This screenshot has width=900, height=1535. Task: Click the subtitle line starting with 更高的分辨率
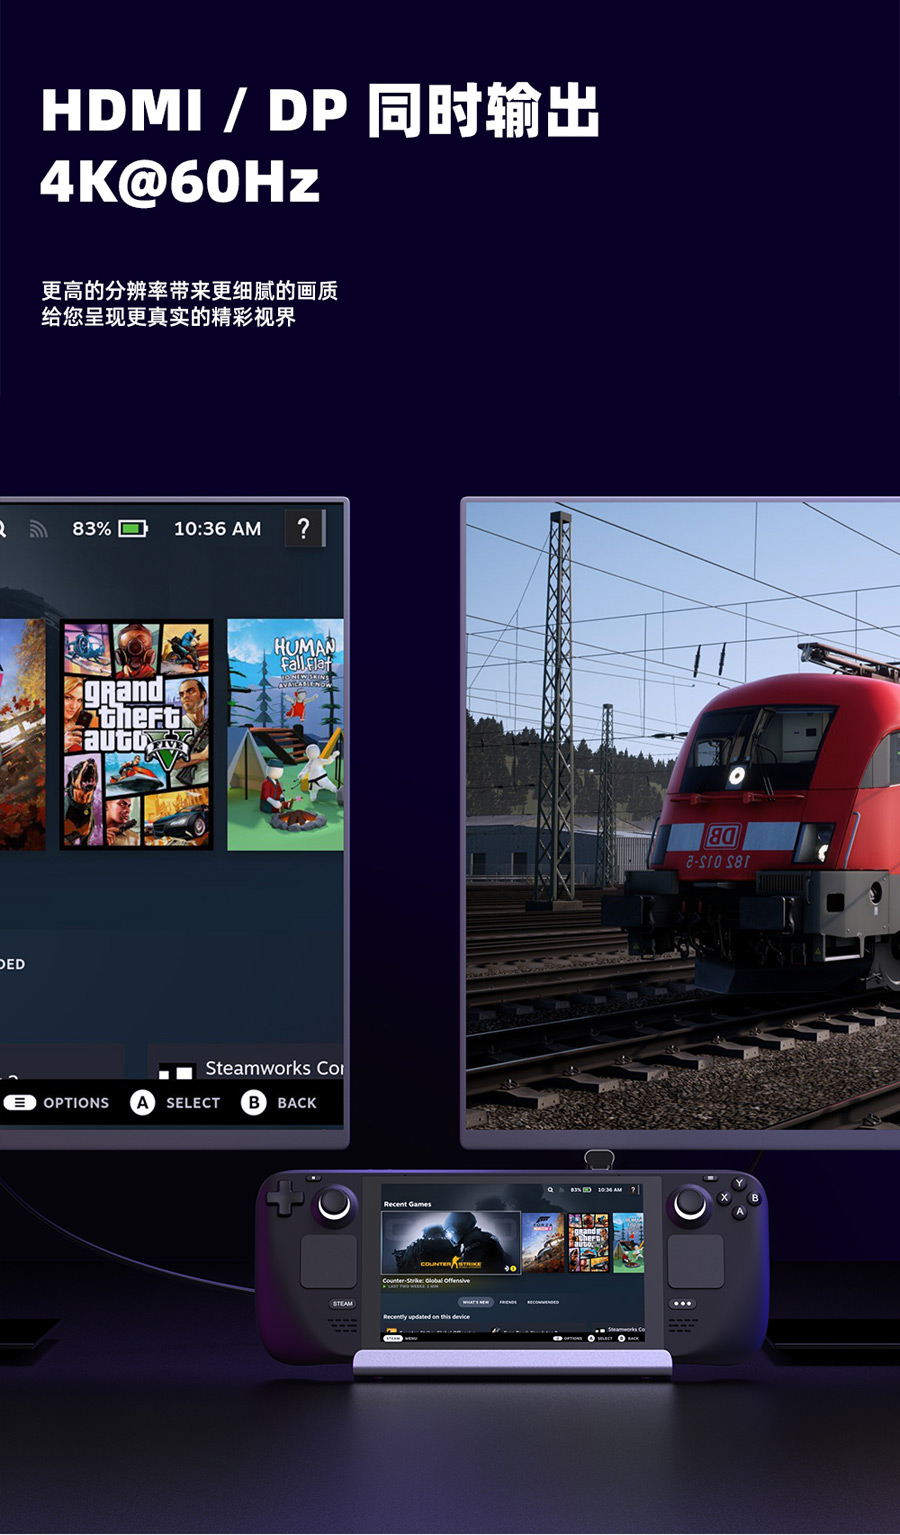point(190,291)
